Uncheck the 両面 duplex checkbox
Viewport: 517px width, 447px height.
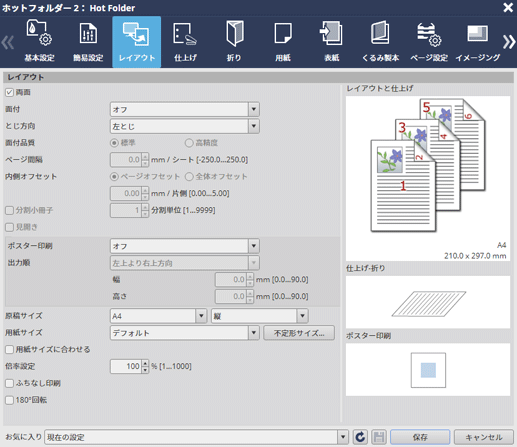click(9, 92)
